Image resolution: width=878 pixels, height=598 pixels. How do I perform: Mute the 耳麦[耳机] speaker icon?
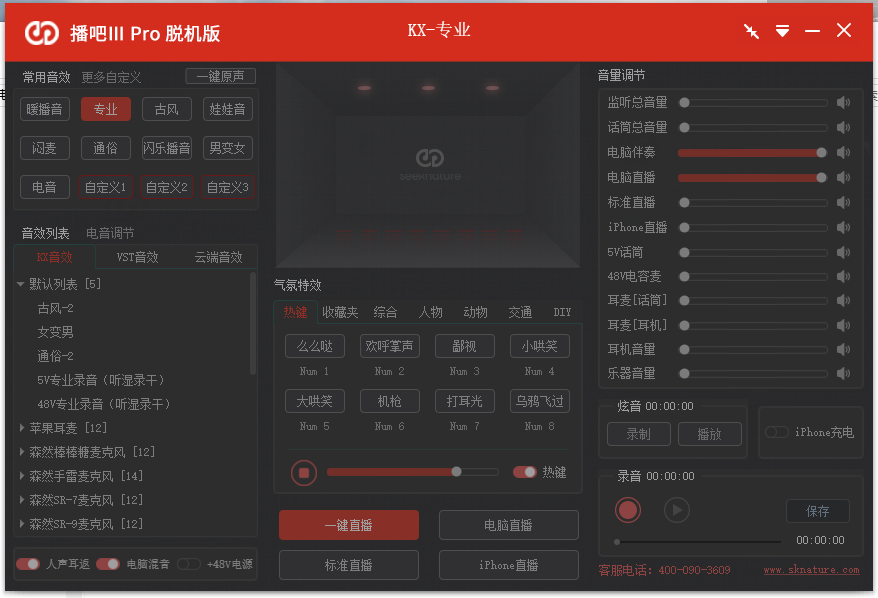click(x=843, y=325)
